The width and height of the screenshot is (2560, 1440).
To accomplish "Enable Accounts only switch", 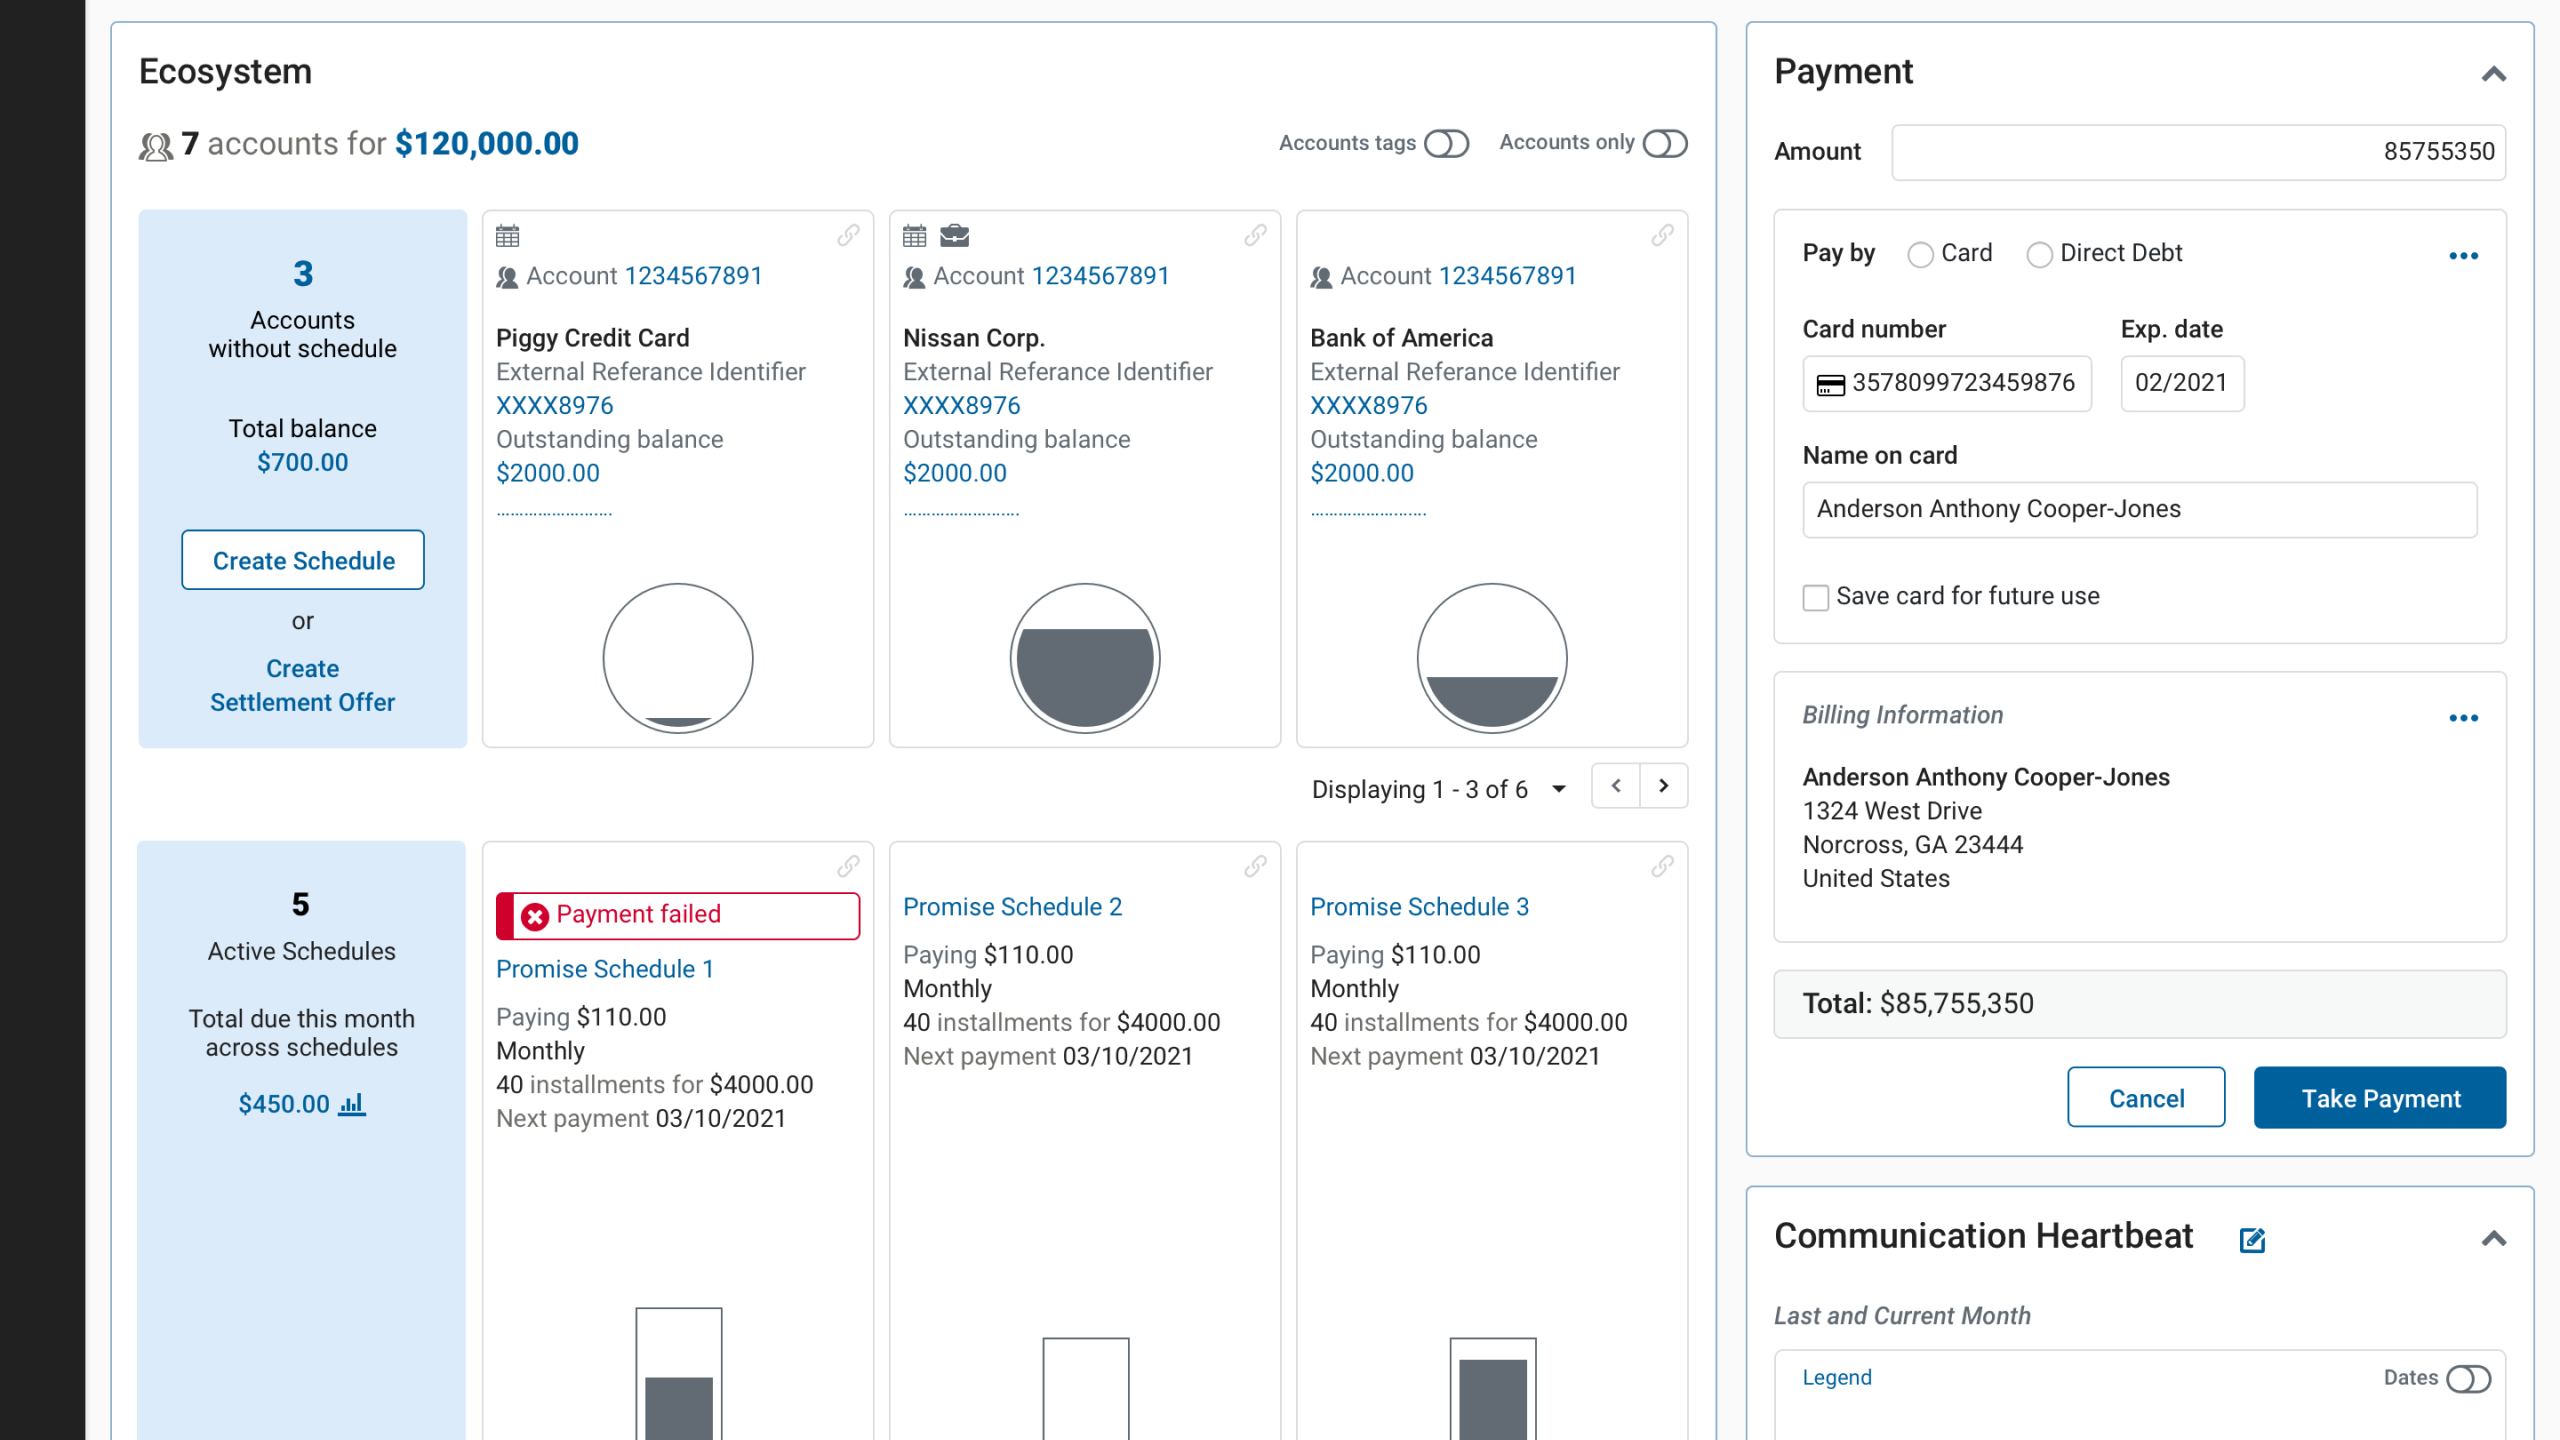I will 1665,144.
